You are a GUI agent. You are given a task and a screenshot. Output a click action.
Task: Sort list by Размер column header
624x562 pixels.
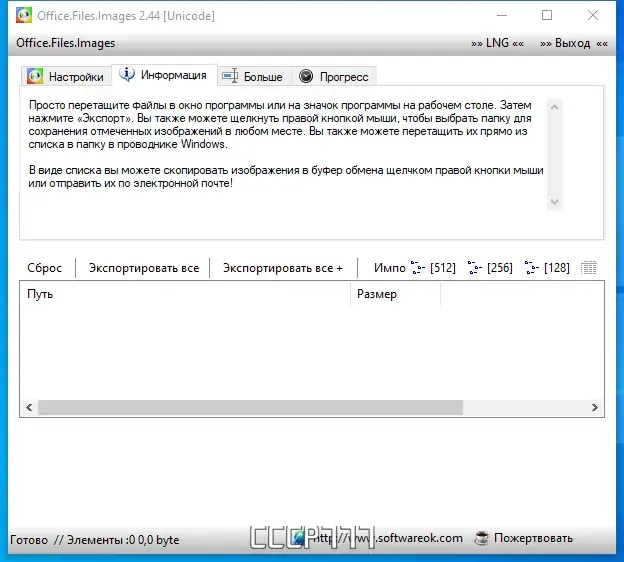[396, 294]
